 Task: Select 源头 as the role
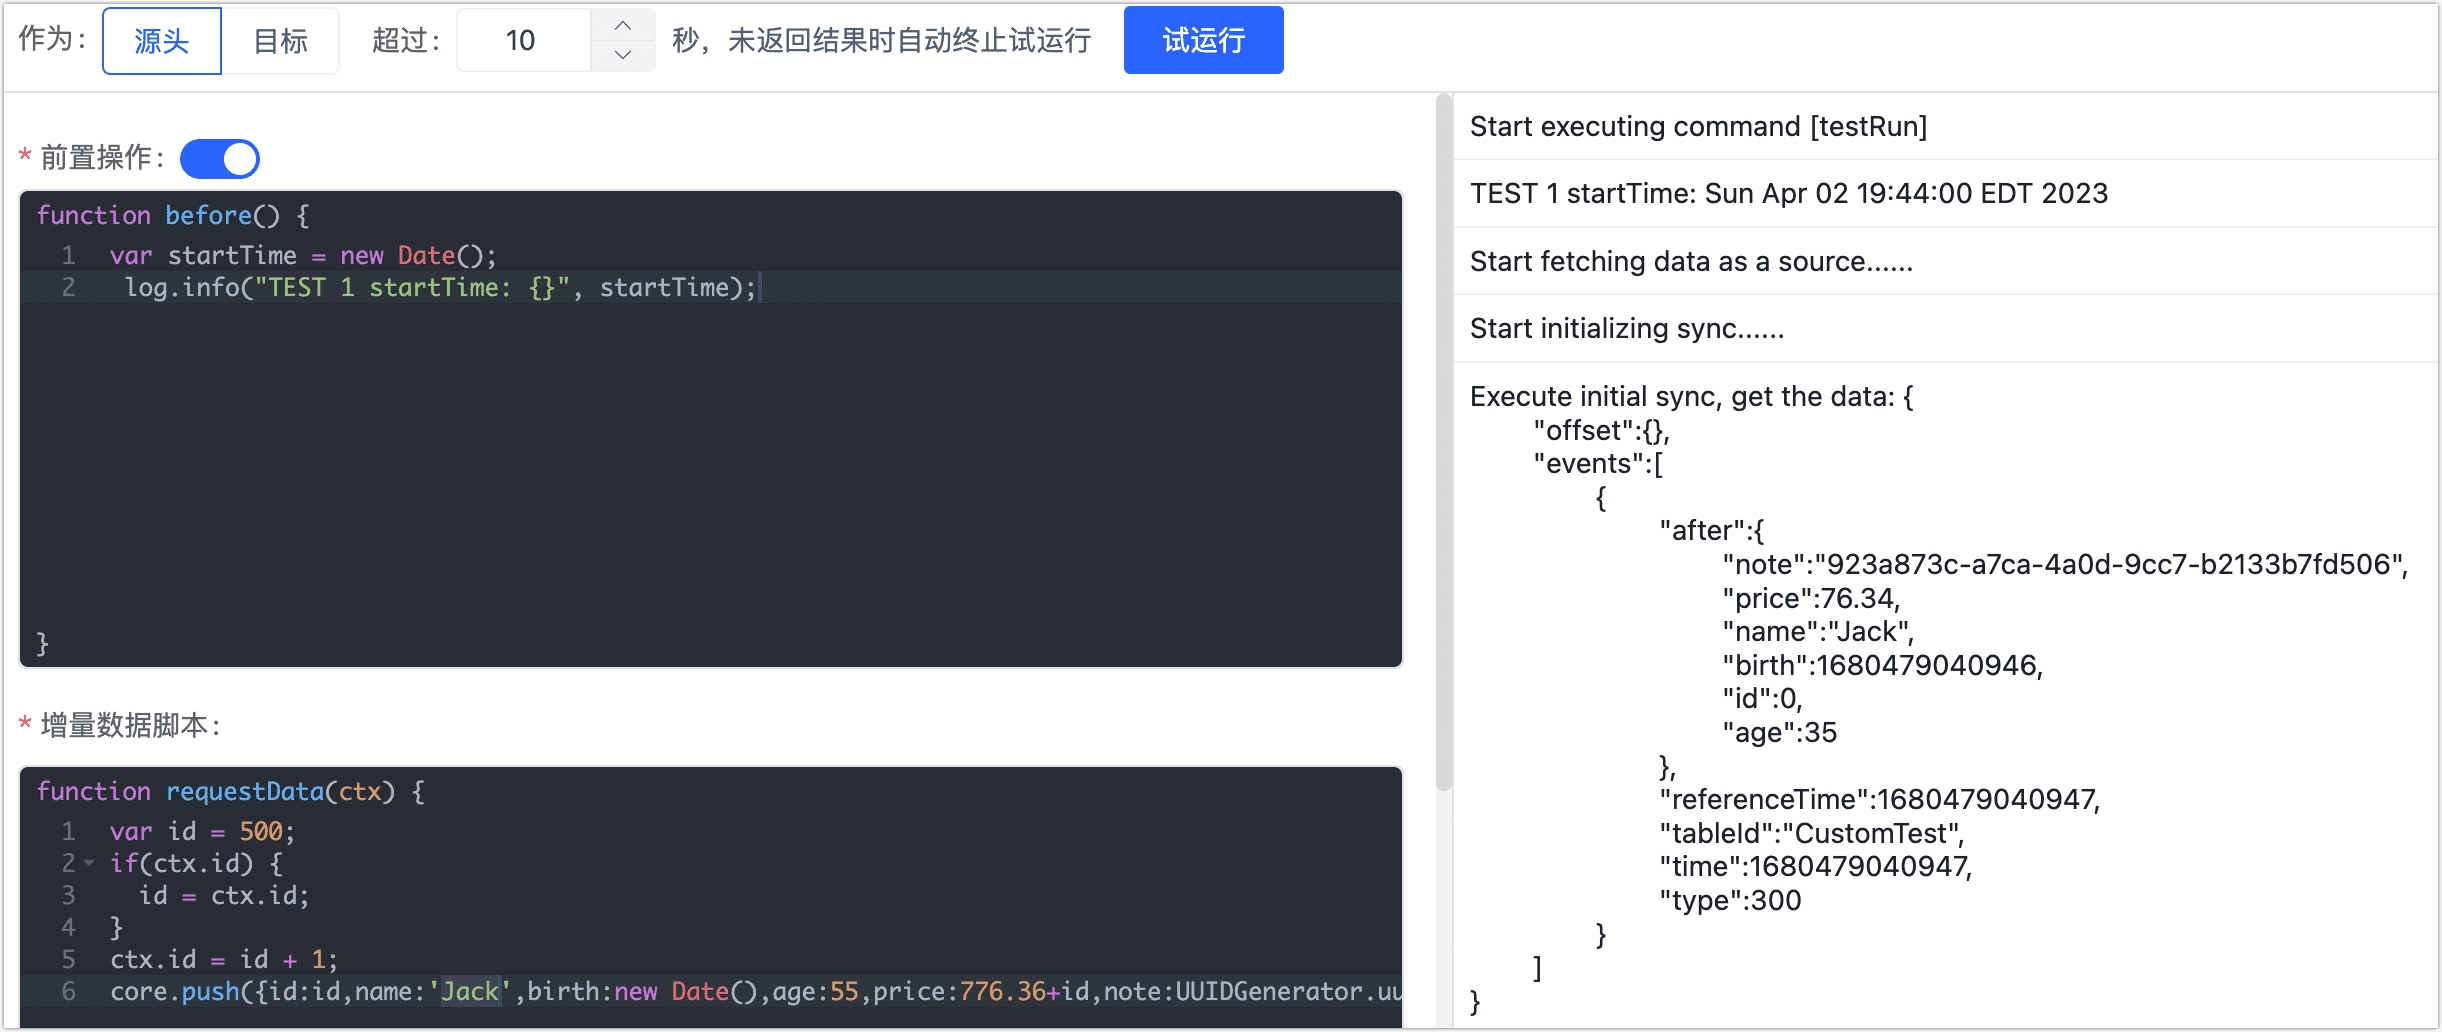tap(161, 41)
